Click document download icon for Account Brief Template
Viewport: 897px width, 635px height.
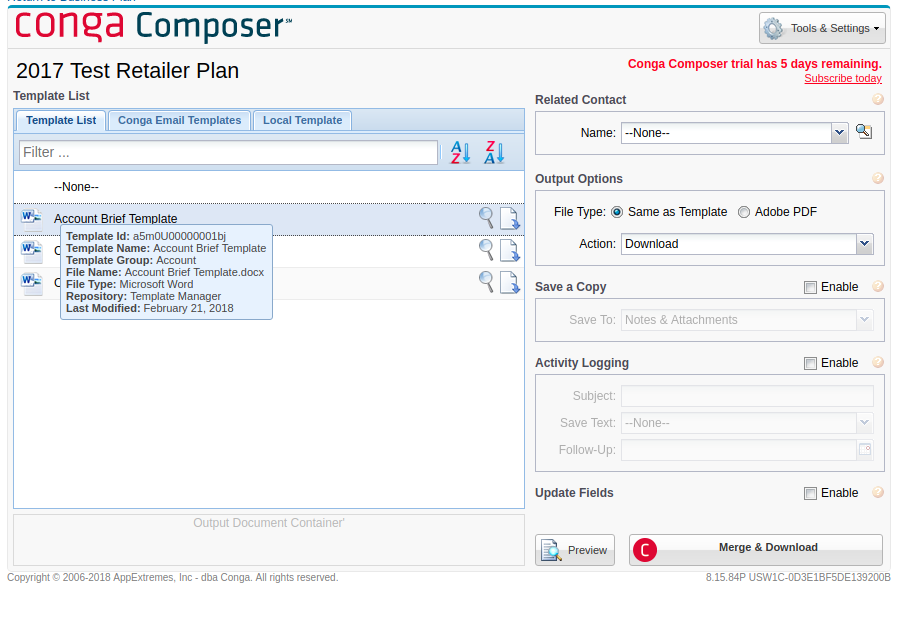[x=510, y=219]
